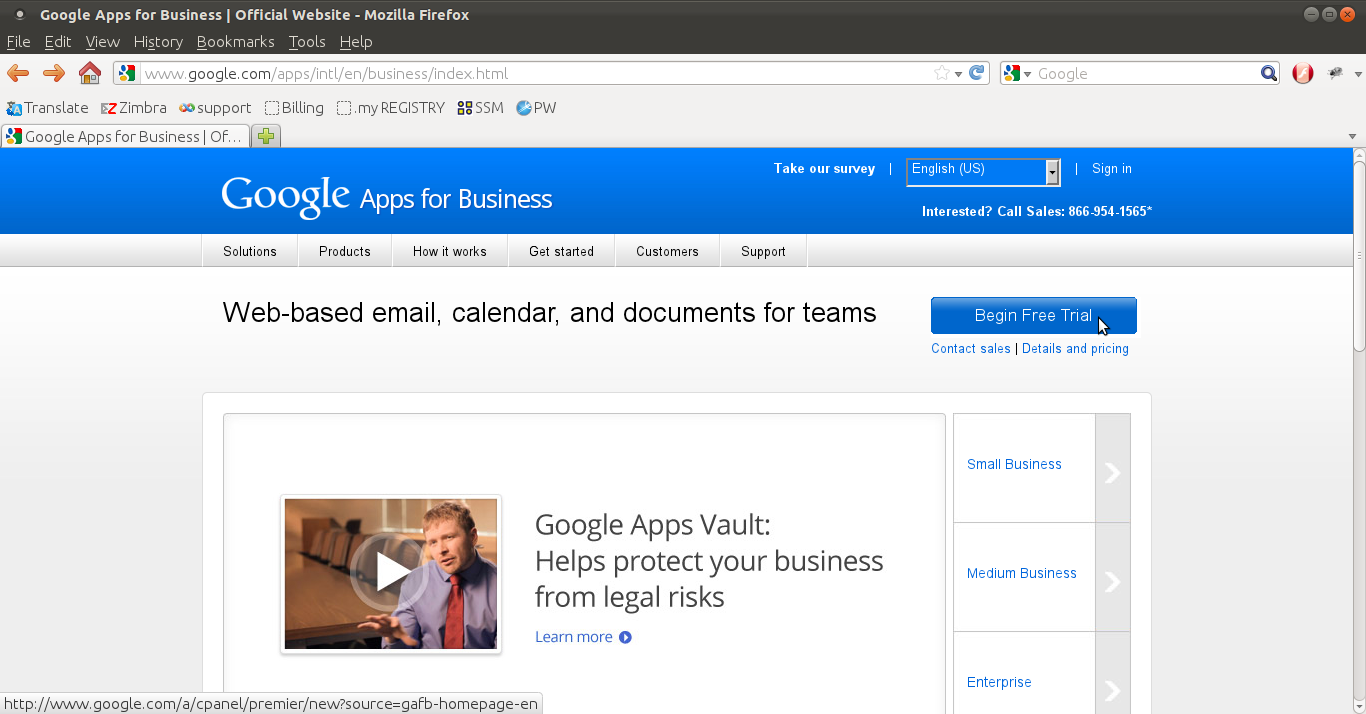The image size is (1366, 714).
Task: Open the .my REGISTRY bookmark
Action: (391, 108)
